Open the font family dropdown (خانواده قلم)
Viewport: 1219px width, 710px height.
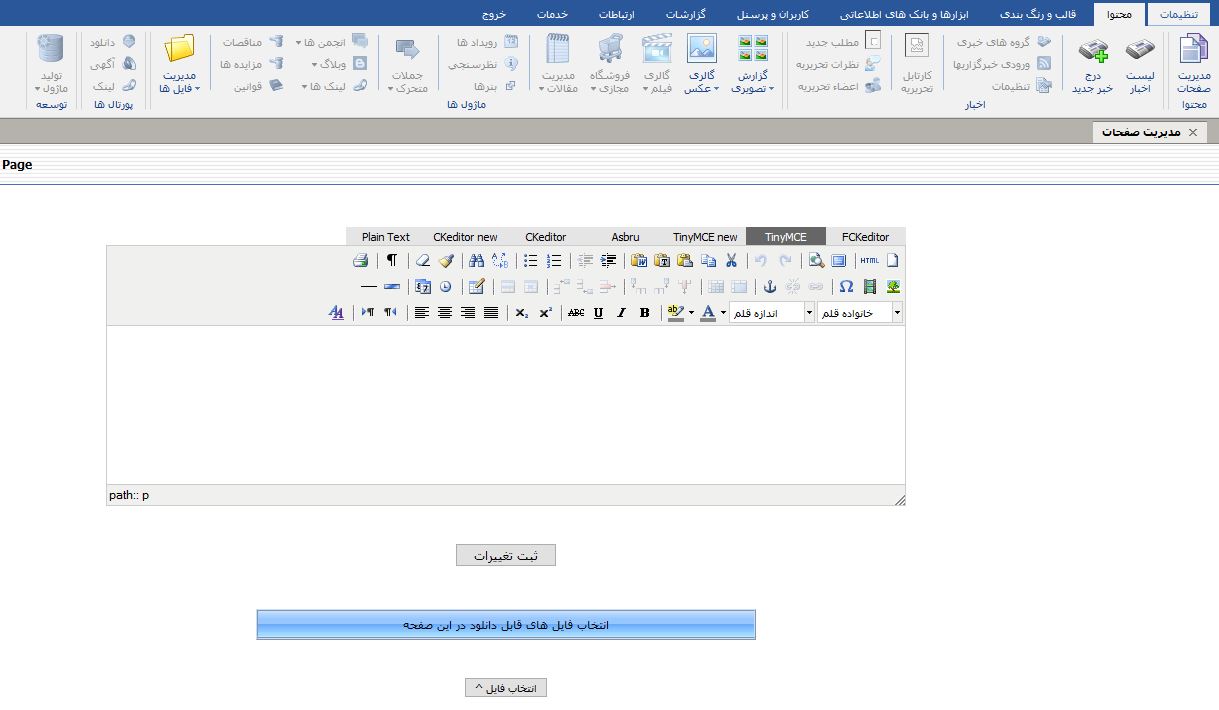point(860,313)
